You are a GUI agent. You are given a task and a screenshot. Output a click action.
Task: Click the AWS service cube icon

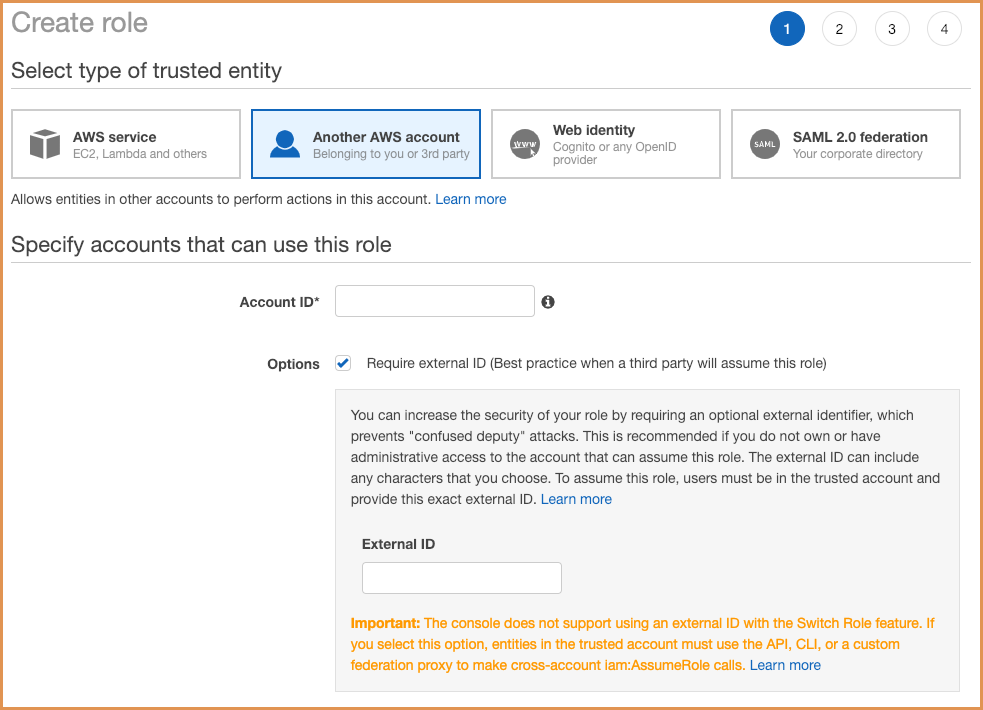pyautogui.click(x=45, y=144)
